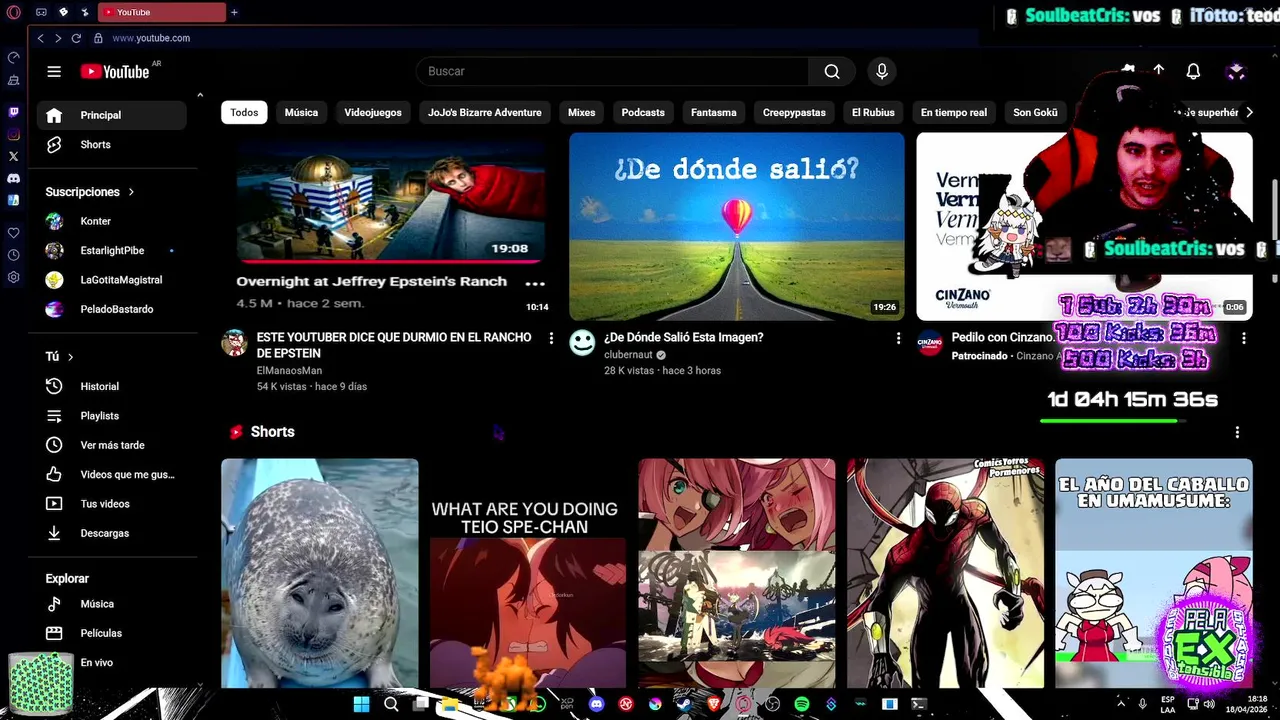The height and width of the screenshot is (720, 1280).
Task: Open Historial in the sidebar
Action: click(112, 386)
